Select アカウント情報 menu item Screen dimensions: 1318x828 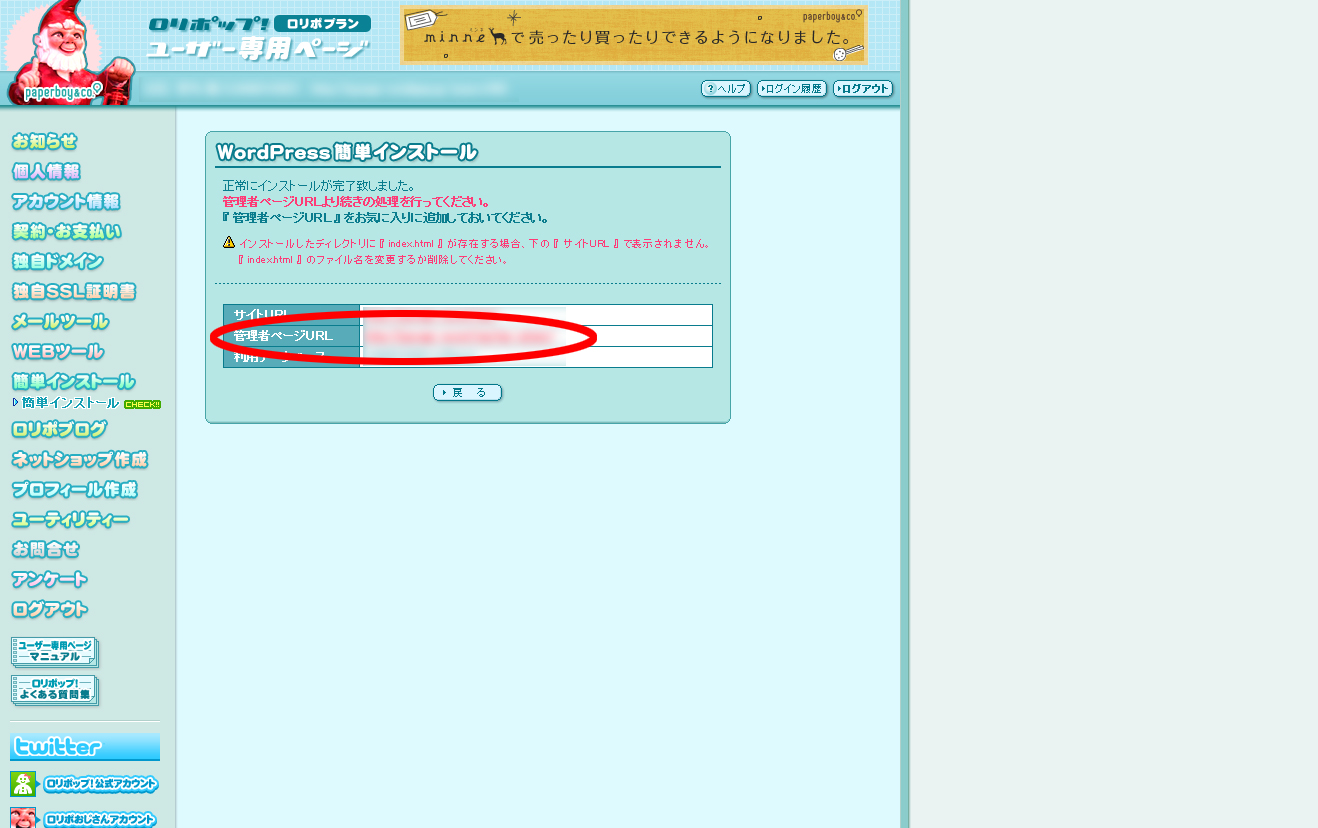pos(66,202)
